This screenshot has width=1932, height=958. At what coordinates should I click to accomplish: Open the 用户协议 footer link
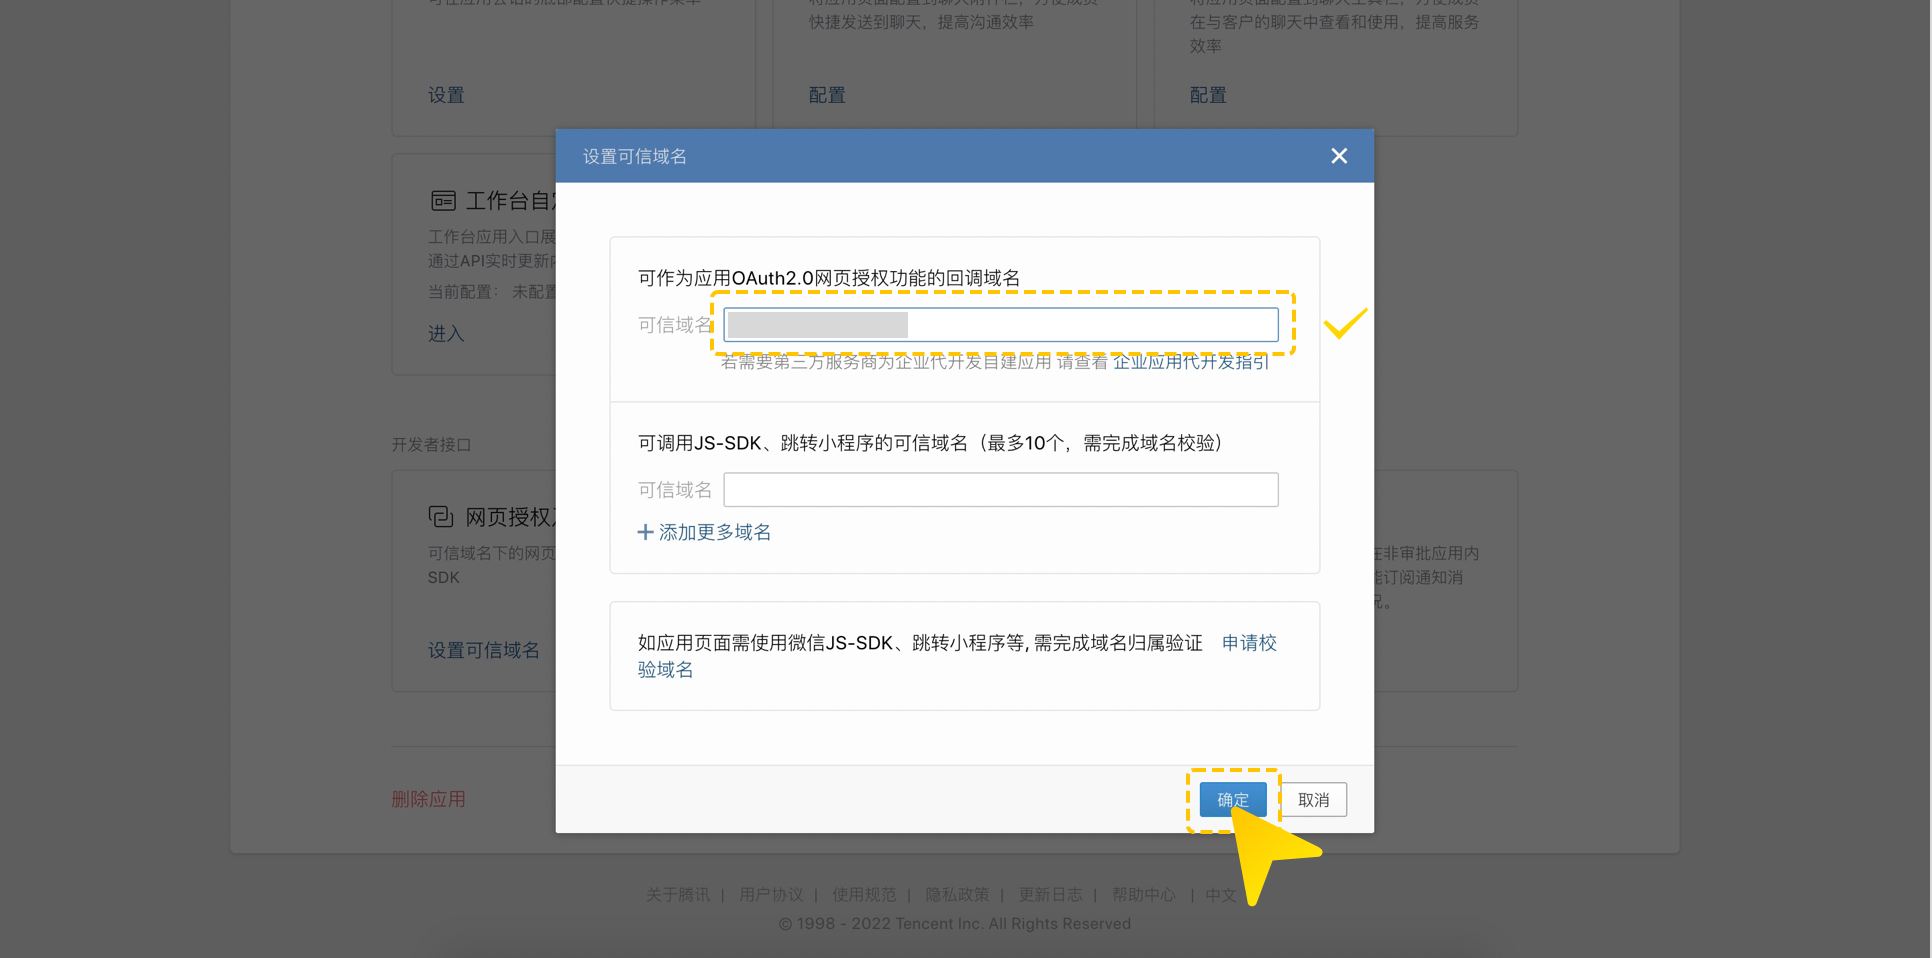coord(771,894)
